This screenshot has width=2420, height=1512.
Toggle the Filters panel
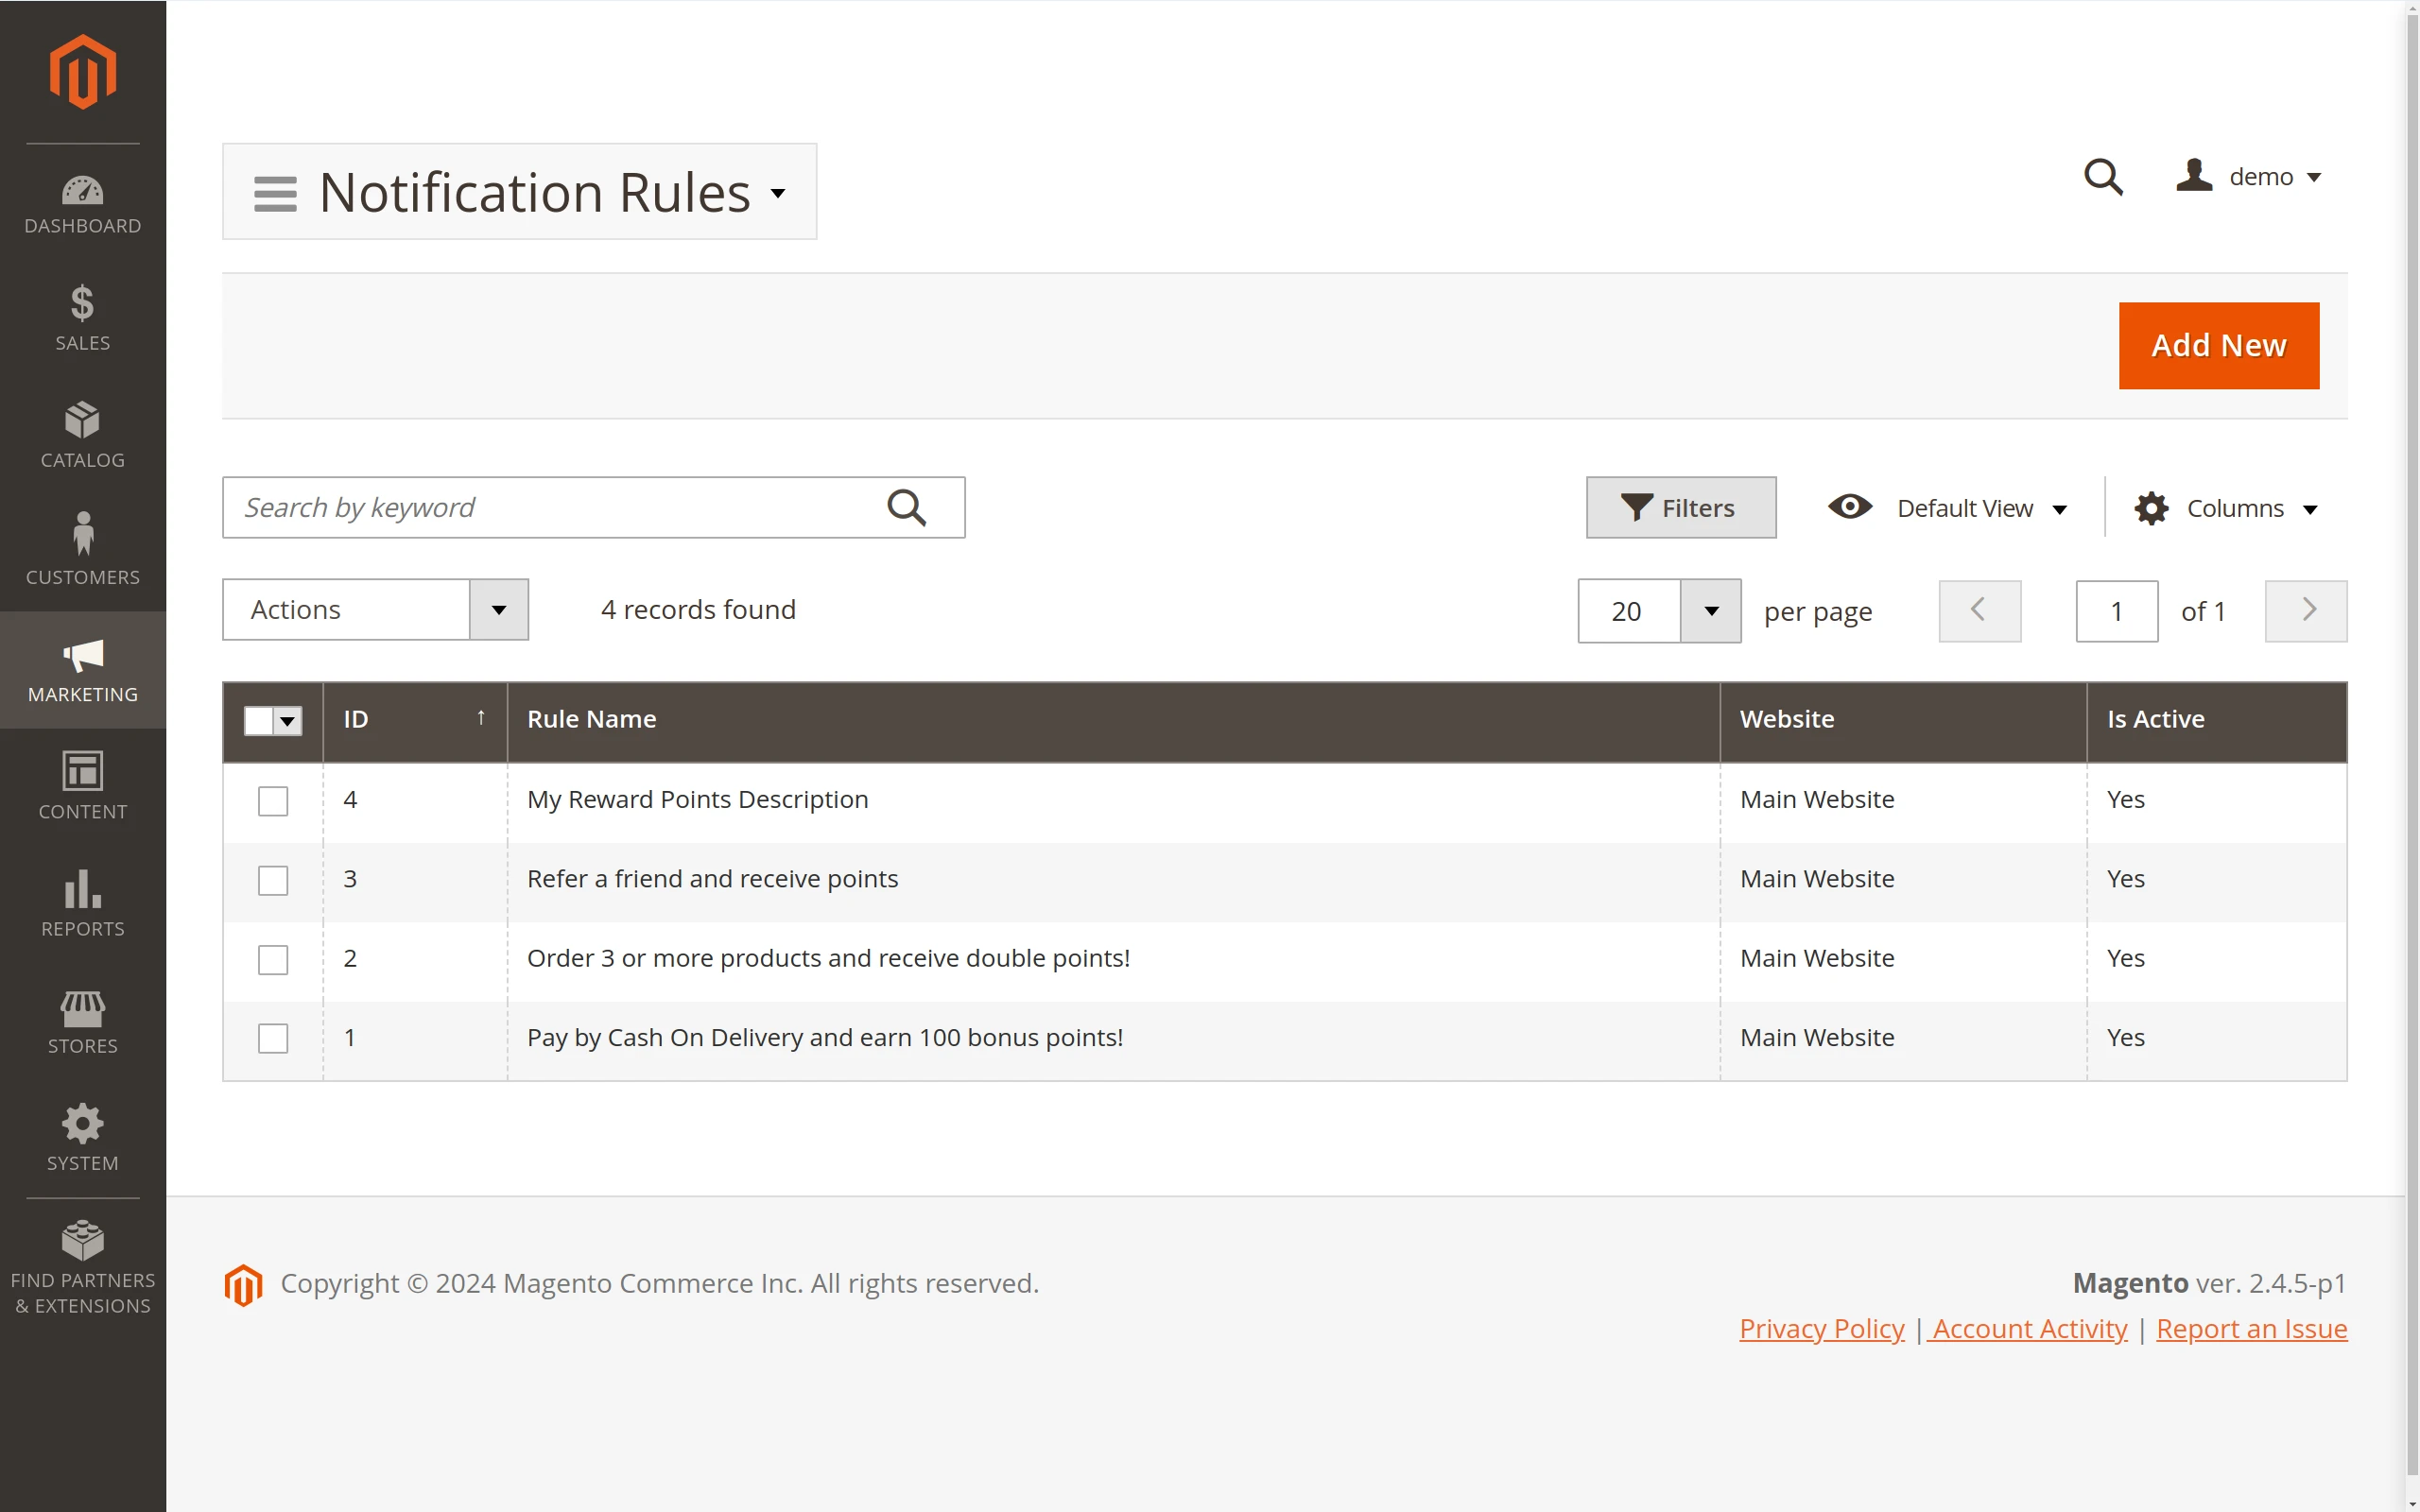1680,507
